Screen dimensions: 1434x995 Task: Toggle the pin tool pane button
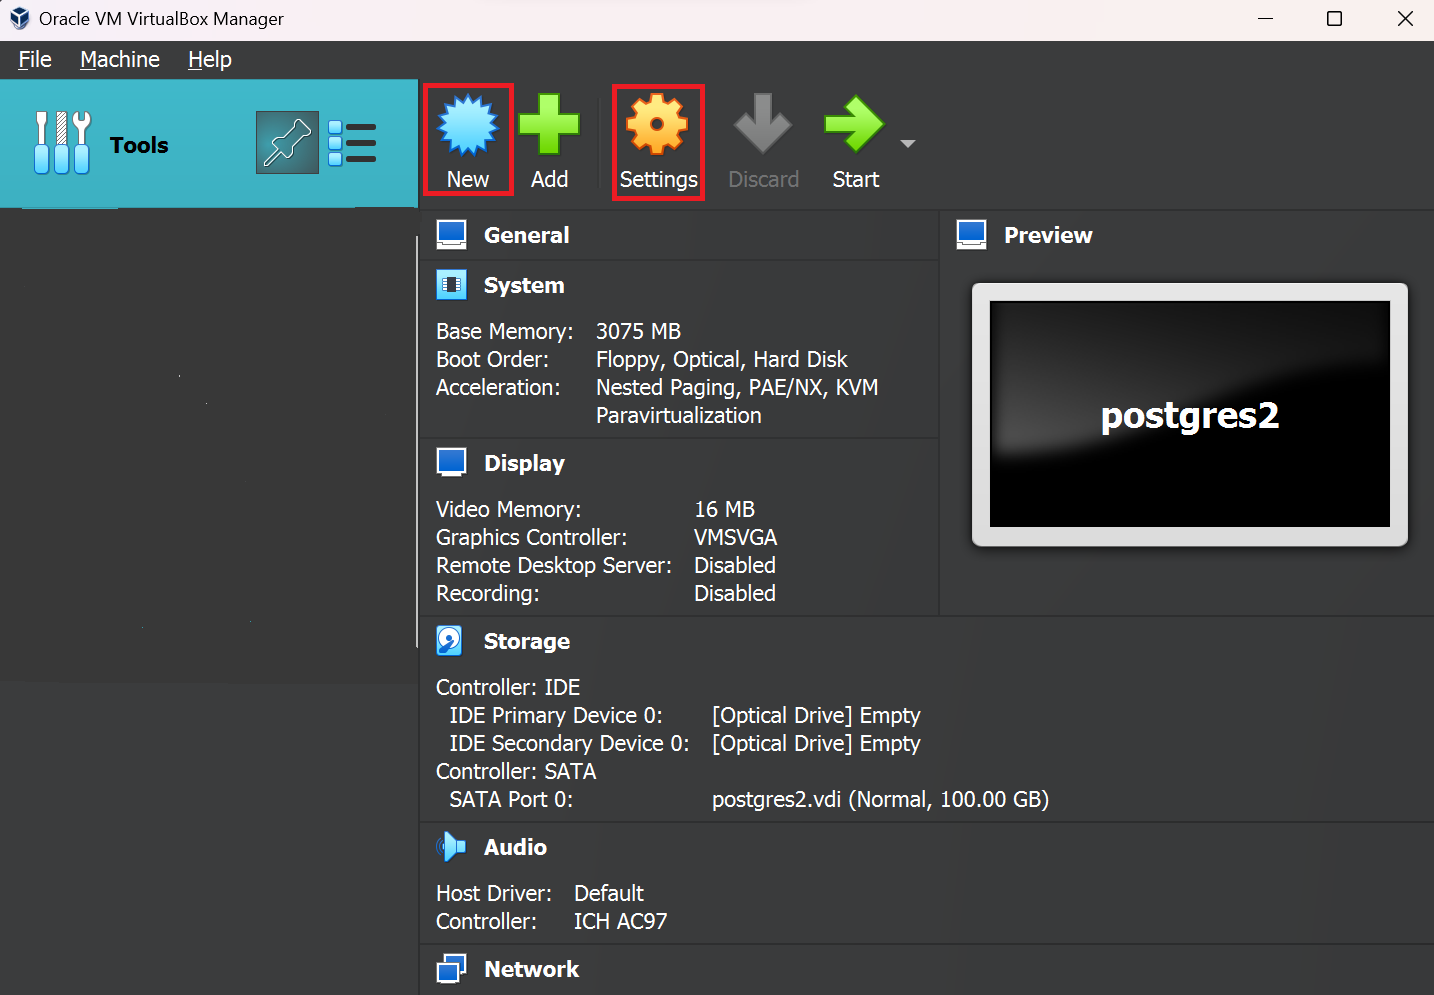click(x=287, y=143)
